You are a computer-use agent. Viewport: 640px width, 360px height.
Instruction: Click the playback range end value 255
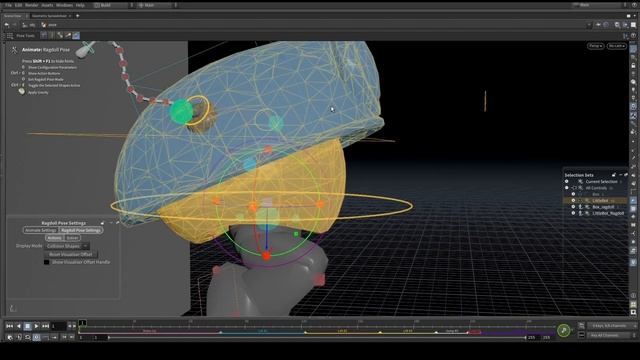[531, 338]
